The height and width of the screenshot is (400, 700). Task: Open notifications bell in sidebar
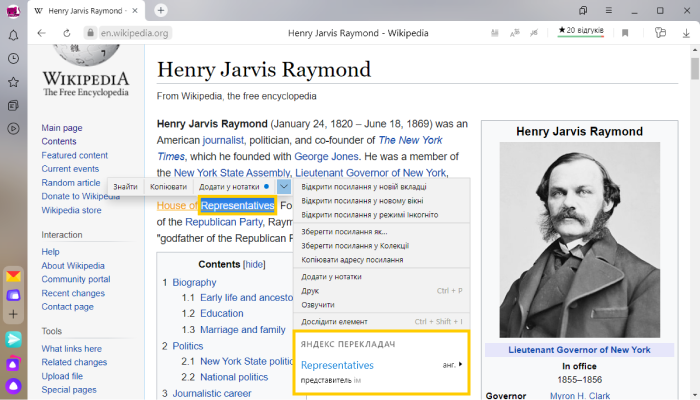(x=13, y=35)
